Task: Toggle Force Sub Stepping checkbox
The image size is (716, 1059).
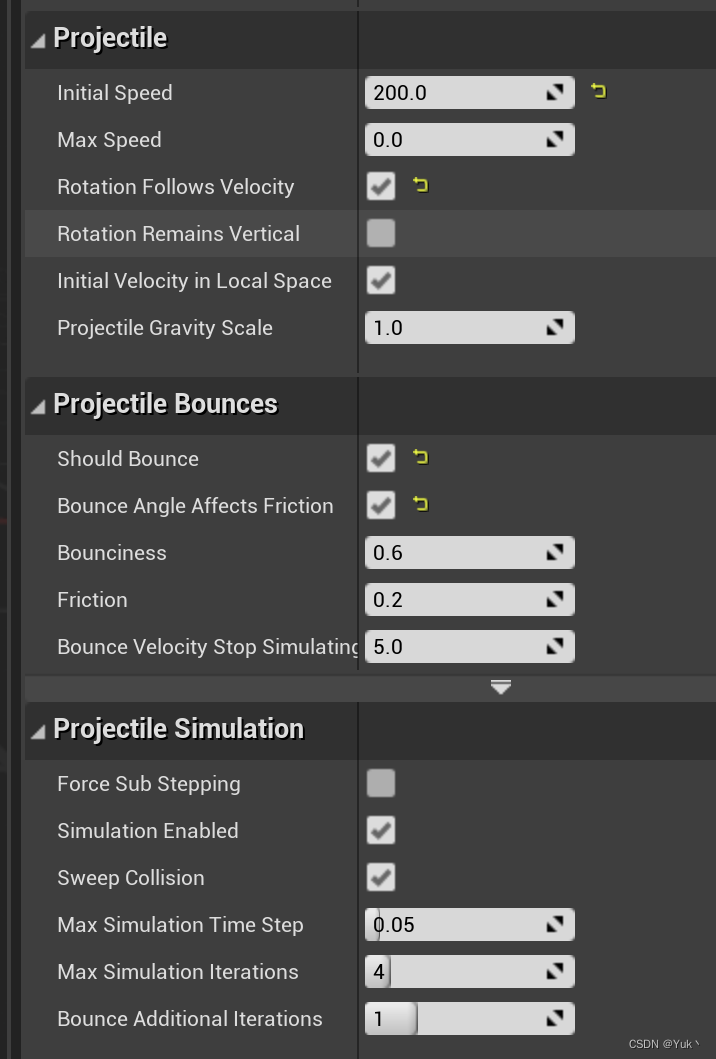Action: pyautogui.click(x=381, y=783)
